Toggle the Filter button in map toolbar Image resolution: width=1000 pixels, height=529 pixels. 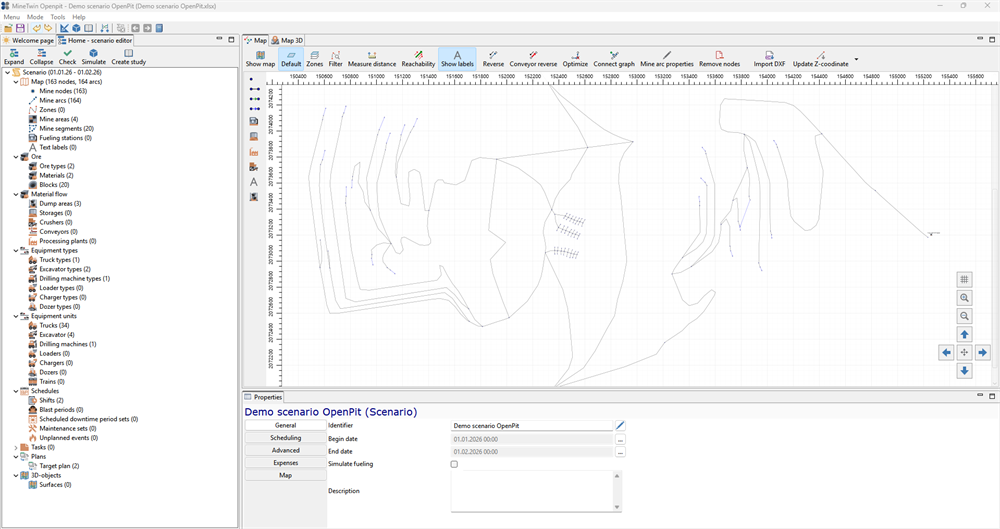pyautogui.click(x=335, y=59)
